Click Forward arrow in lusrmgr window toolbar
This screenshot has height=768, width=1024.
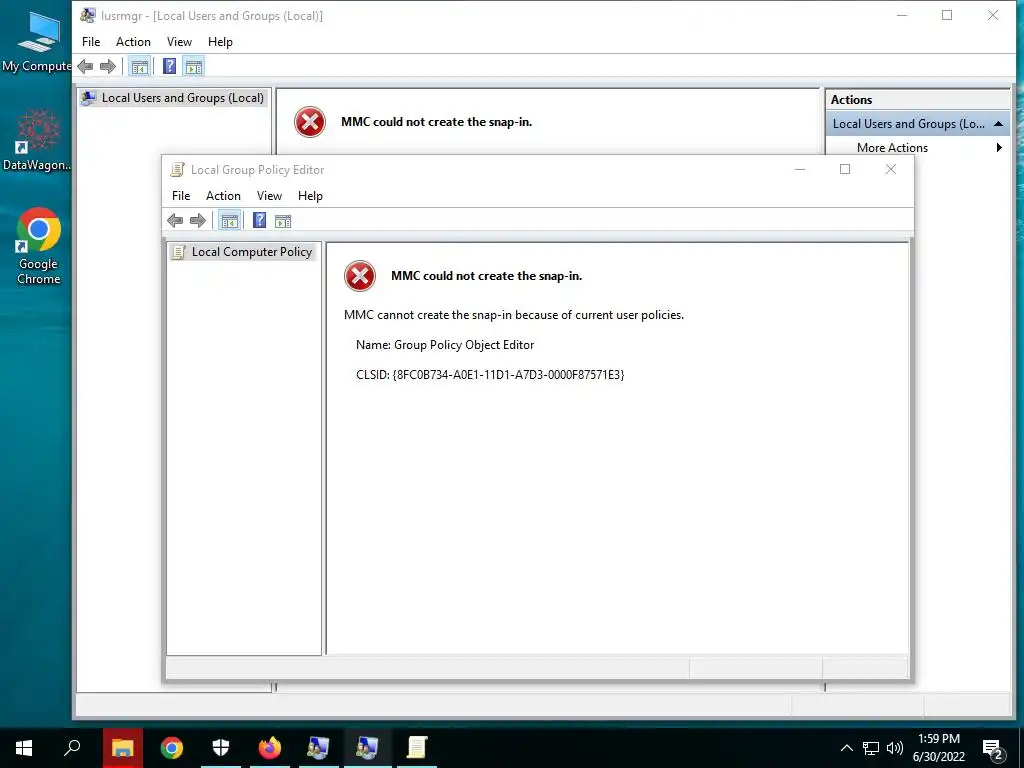[x=108, y=66]
